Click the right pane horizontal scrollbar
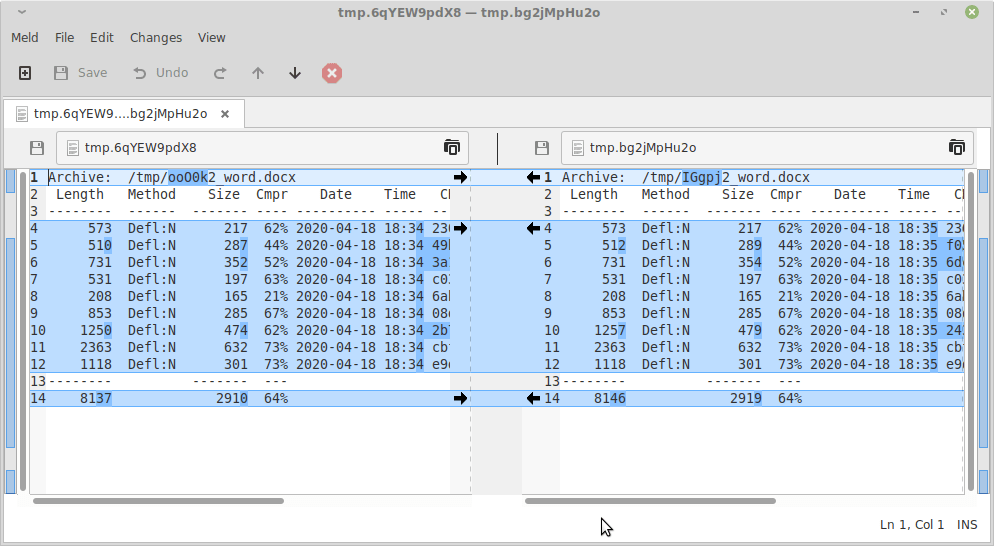Screen dimensions: 994x546 tap(650, 501)
